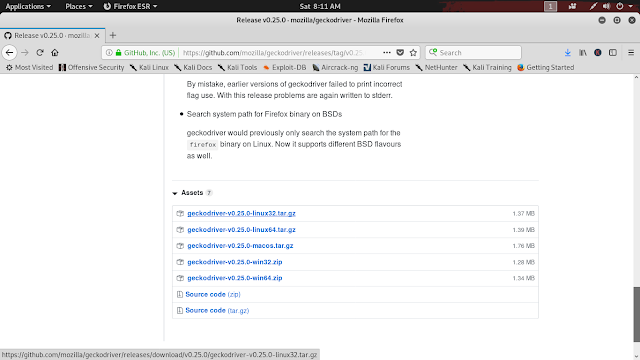This screenshot has width=640, height=360.
Task: Click the package icon beside win64 zip
Action: [x=180, y=278]
